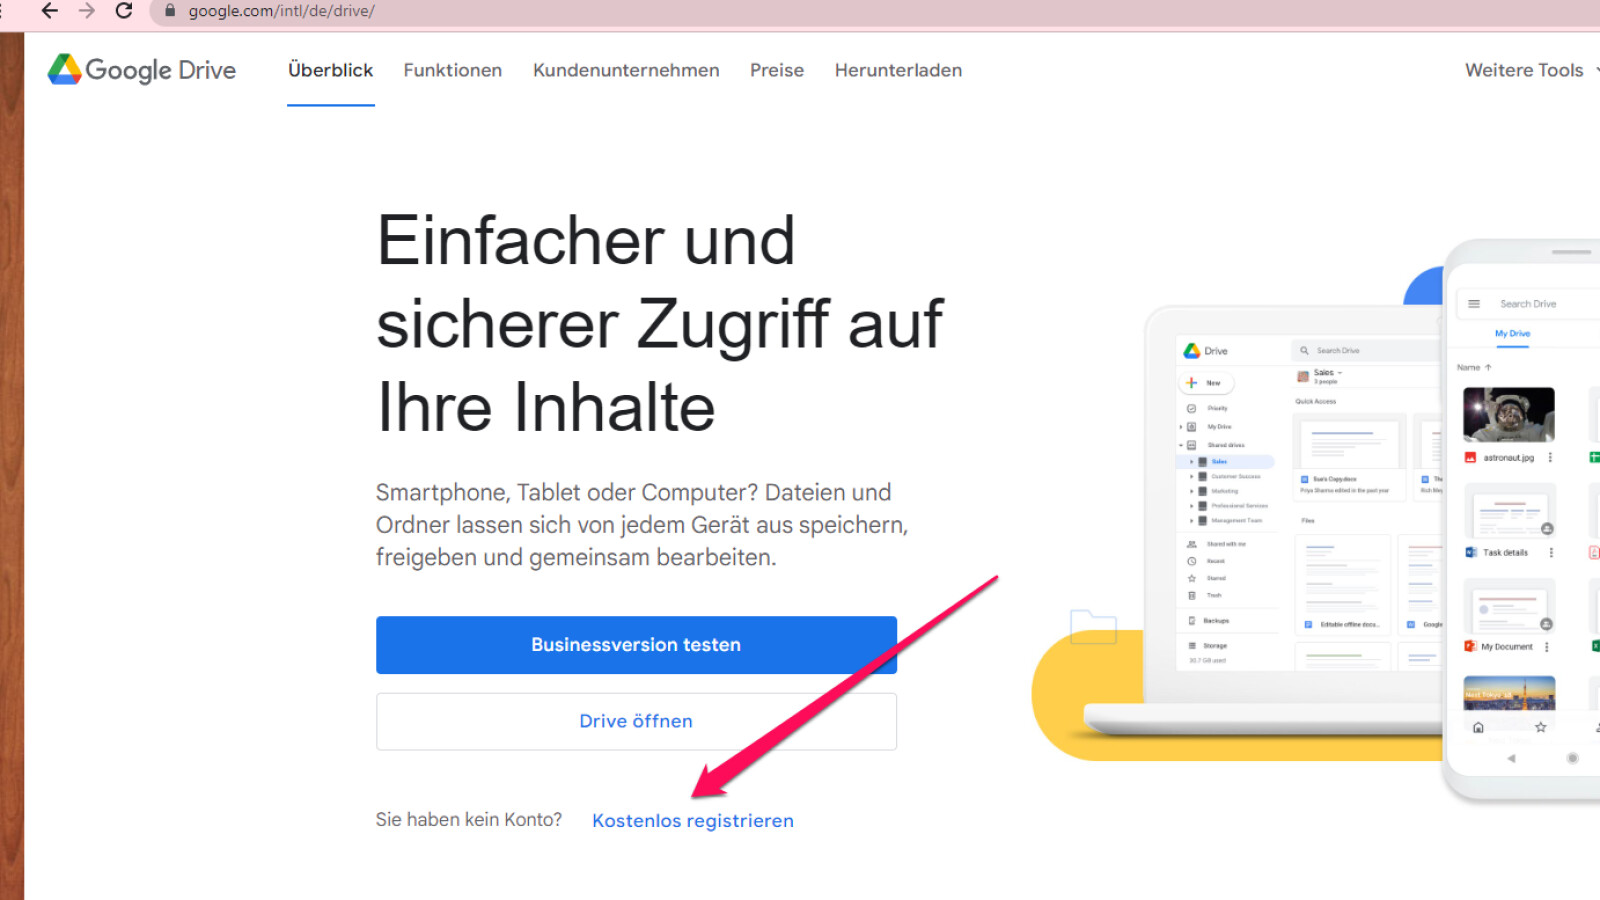Reload the page with the refresh icon

pyautogui.click(x=124, y=11)
